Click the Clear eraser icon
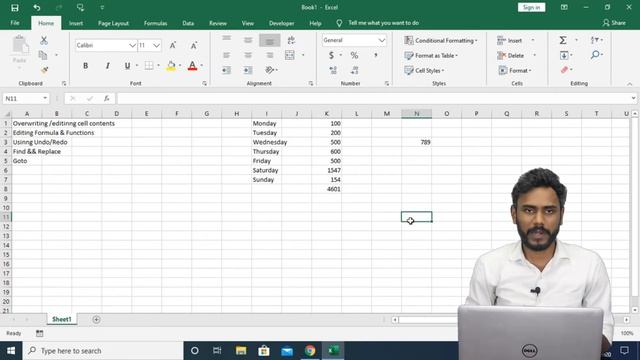This screenshot has width=640, height=360. click(564, 70)
